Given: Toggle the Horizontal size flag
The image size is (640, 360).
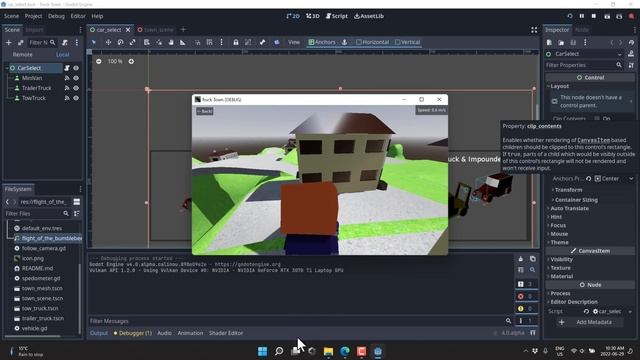Looking at the screenshot, I should pos(372,42).
